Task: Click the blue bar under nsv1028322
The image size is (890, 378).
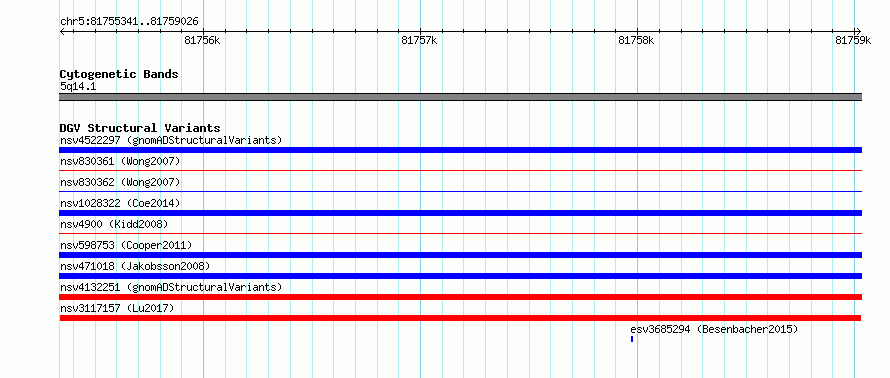Action: 460,213
